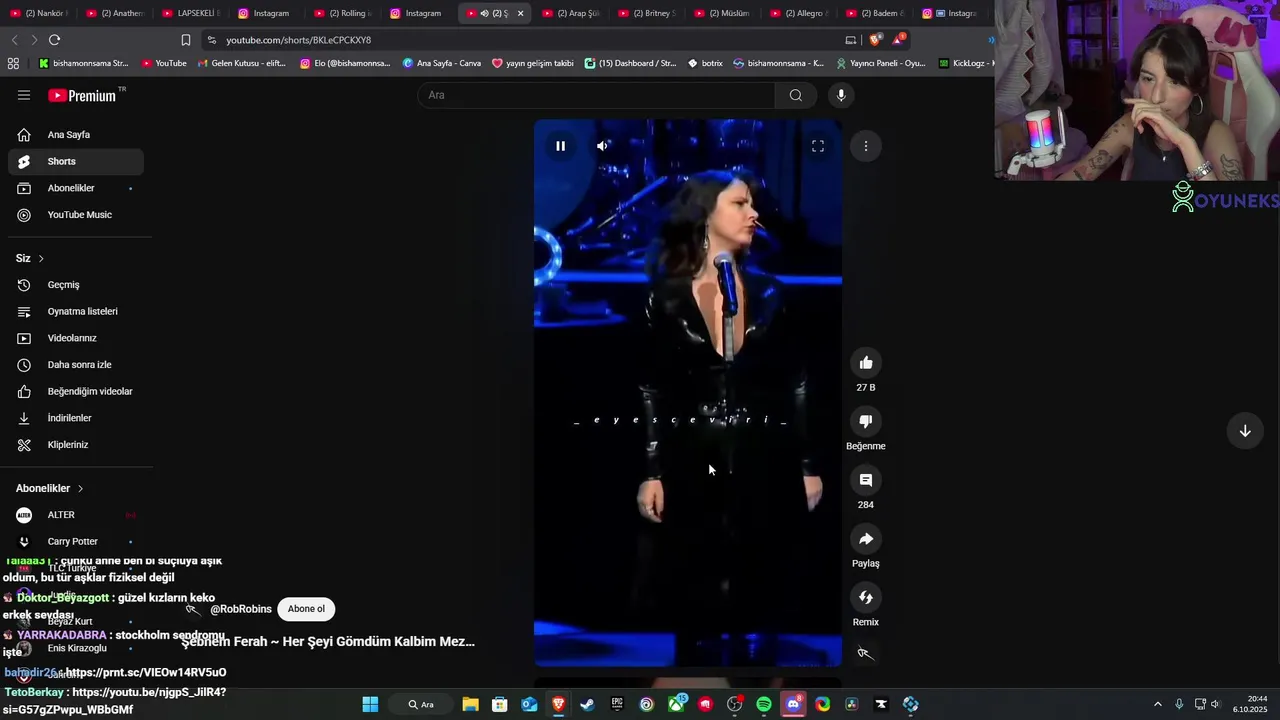Open Abonelikler in sidebar

click(76, 188)
